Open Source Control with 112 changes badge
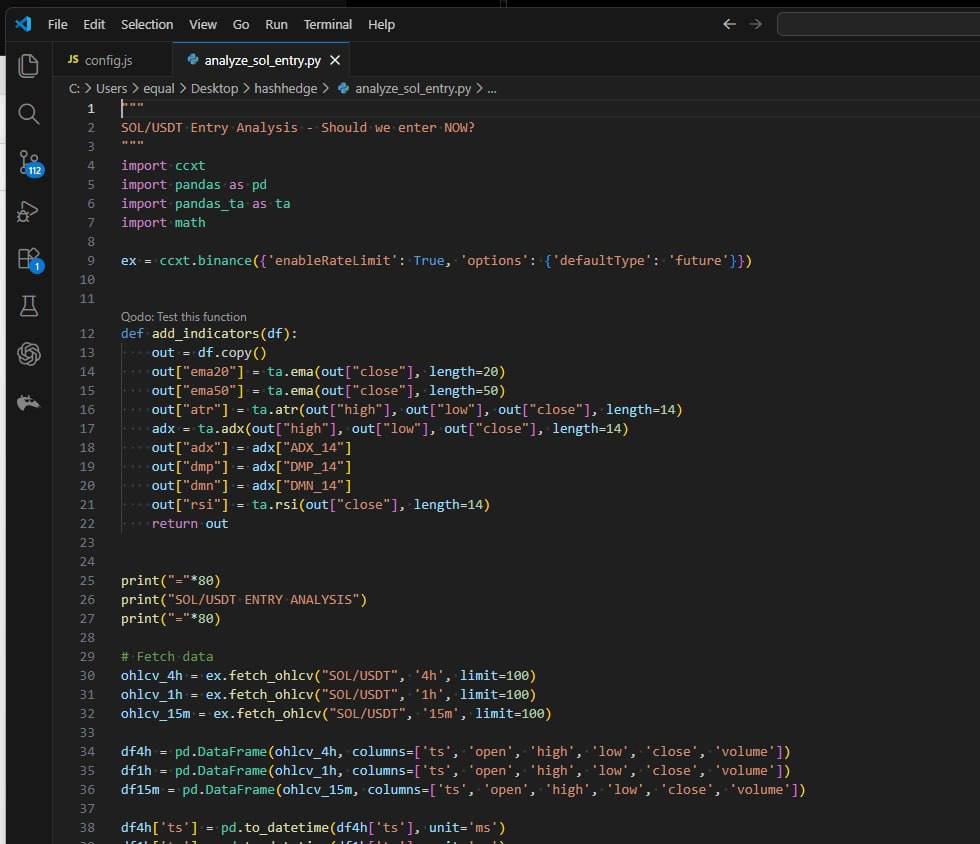Viewport: 980px width, 844px height. point(29,163)
